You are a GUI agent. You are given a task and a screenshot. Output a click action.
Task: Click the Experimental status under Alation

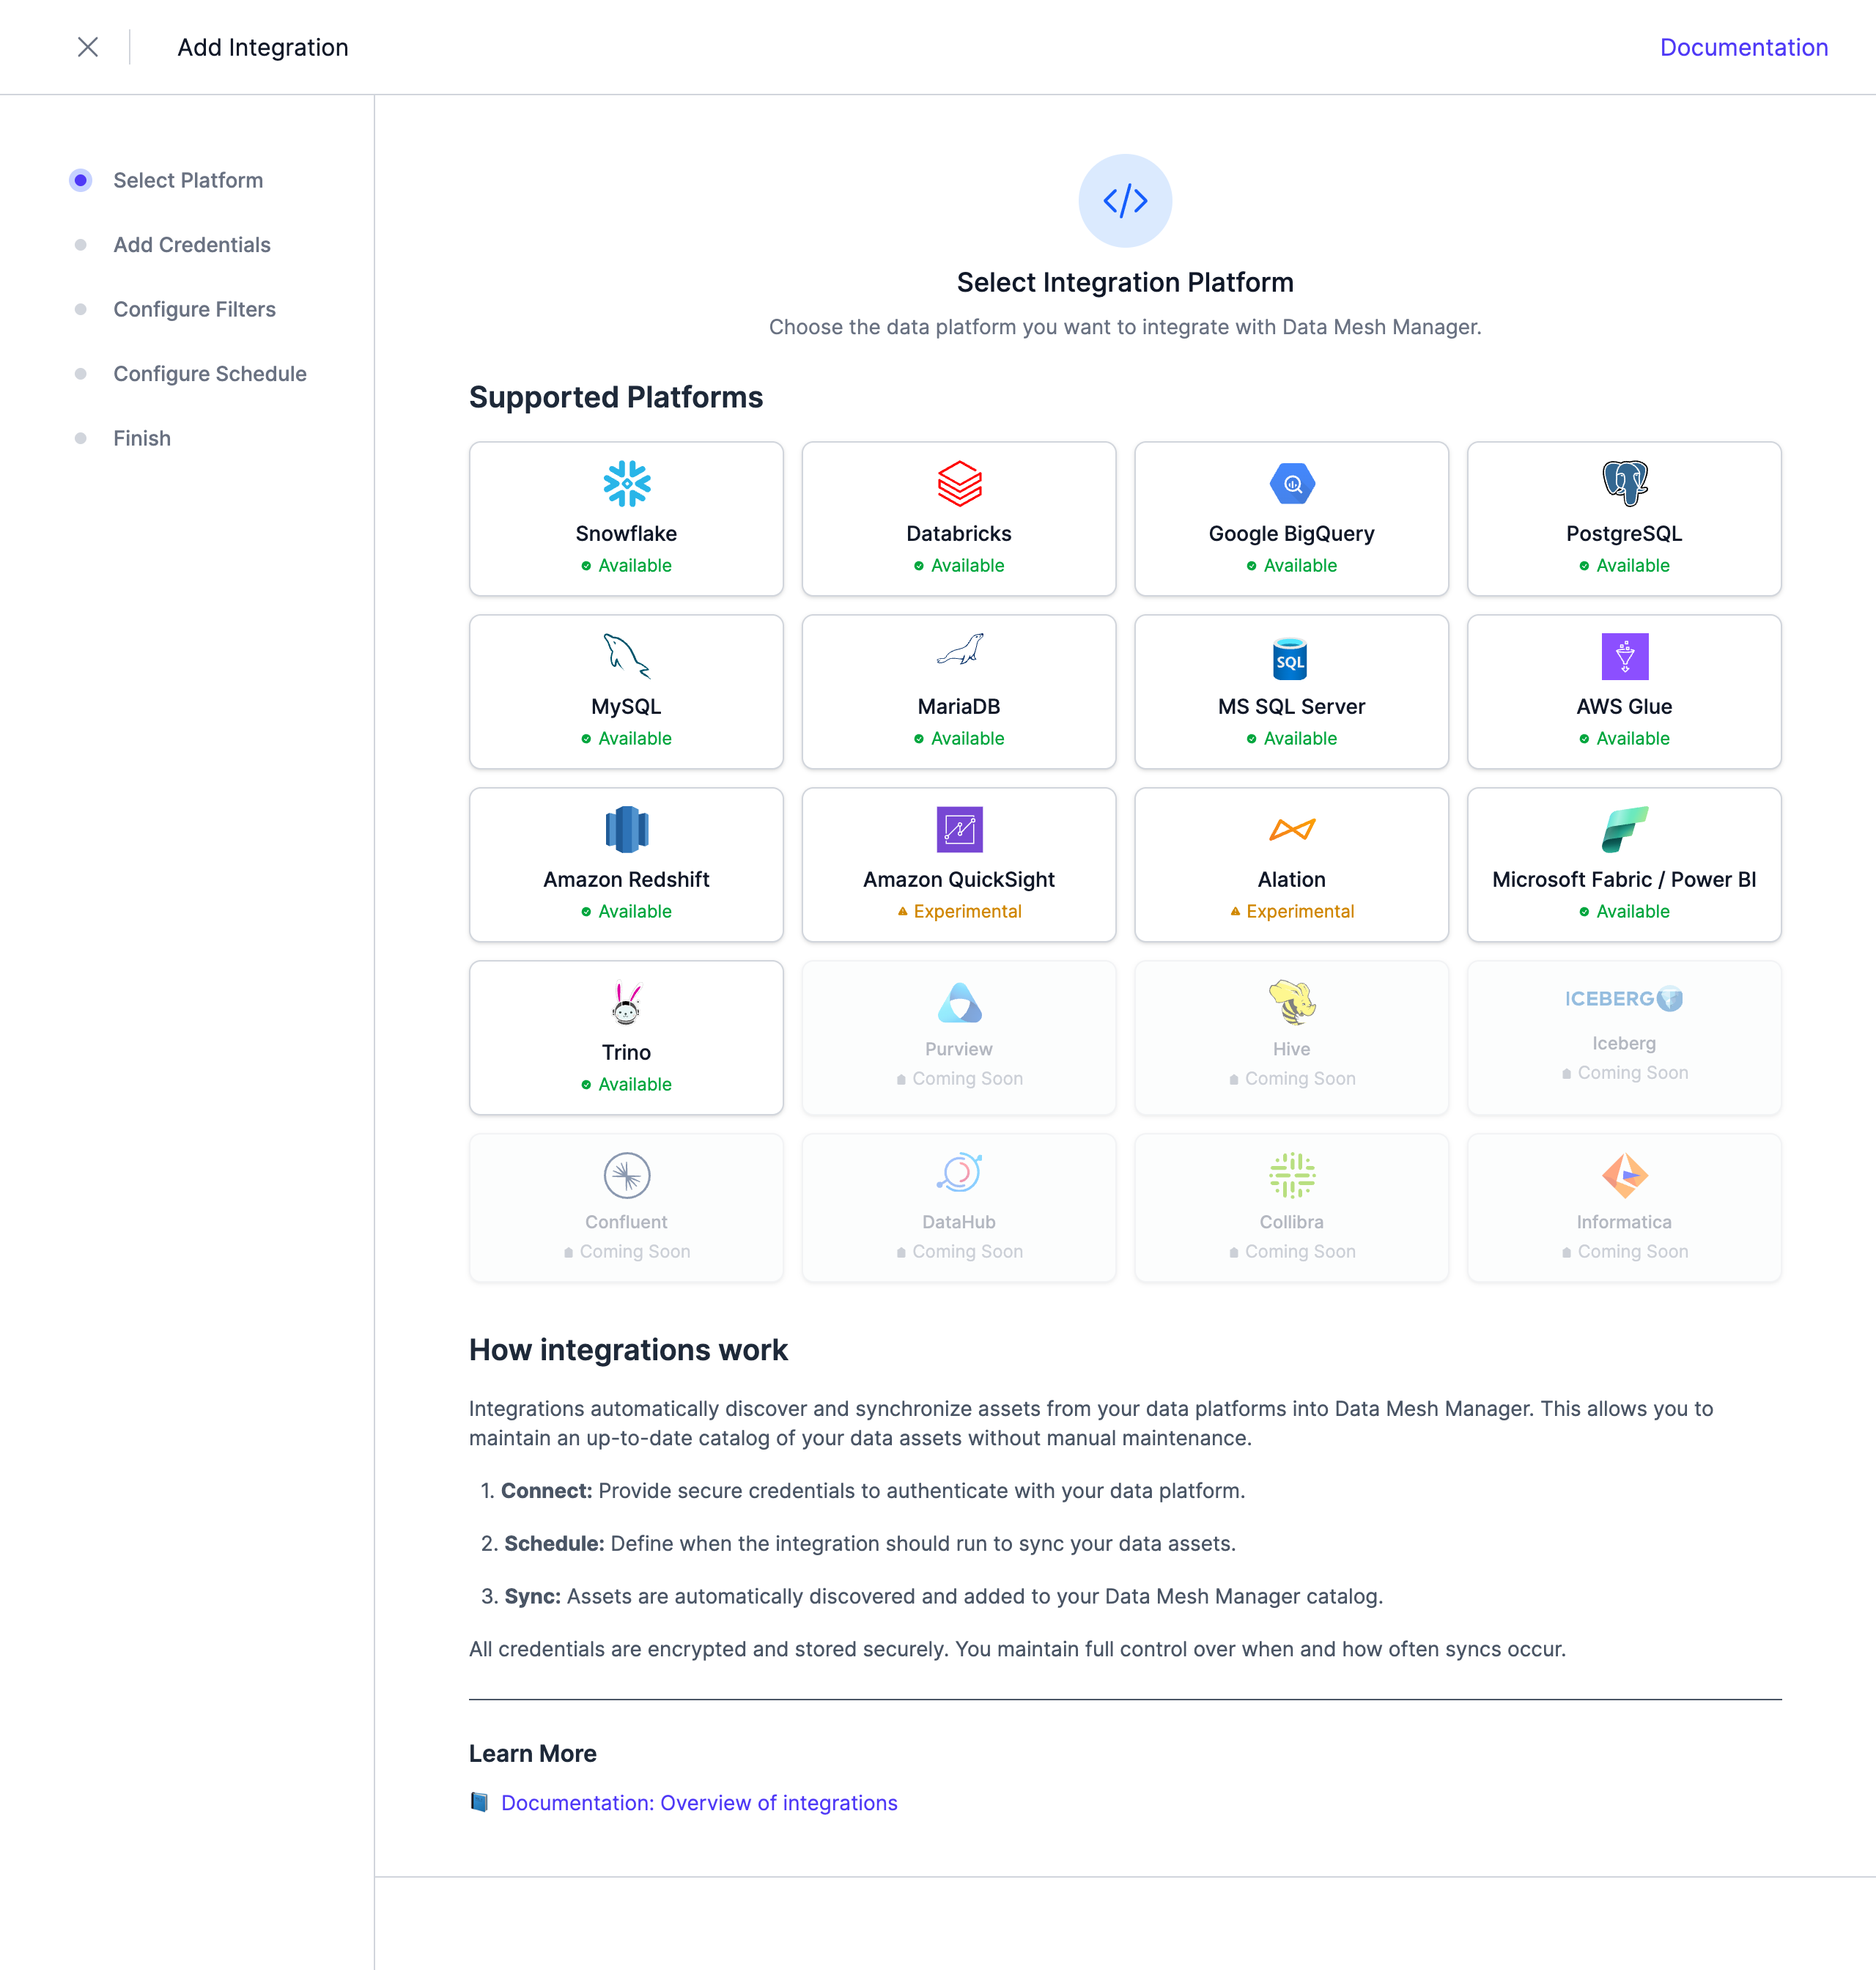(x=1292, y=911)
